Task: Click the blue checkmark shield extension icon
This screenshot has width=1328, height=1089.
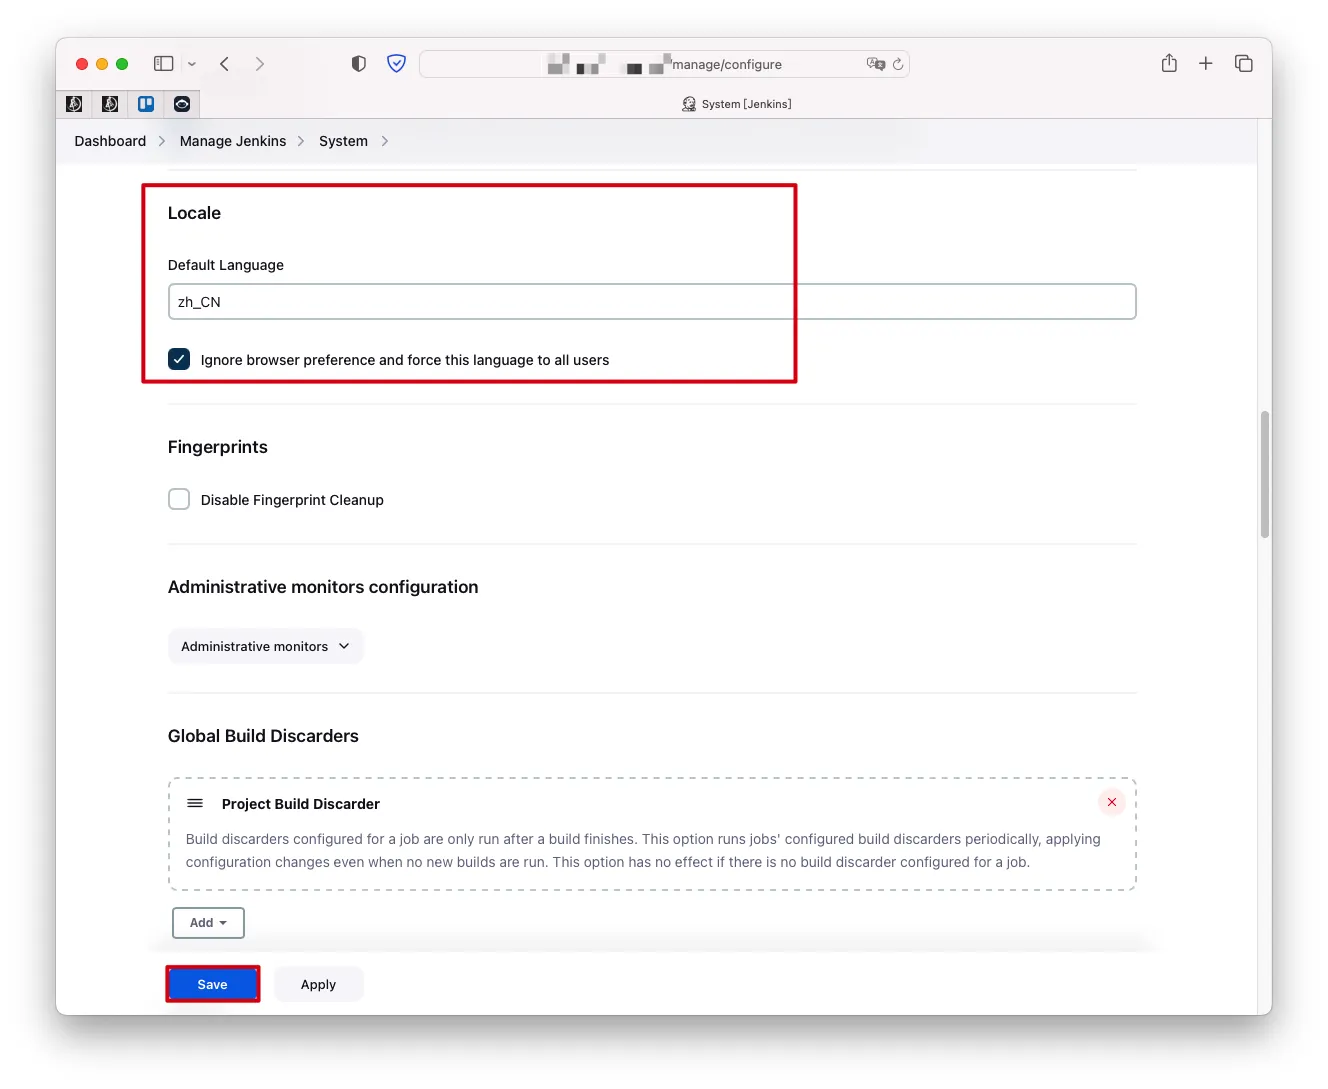Action: (397, 64)
